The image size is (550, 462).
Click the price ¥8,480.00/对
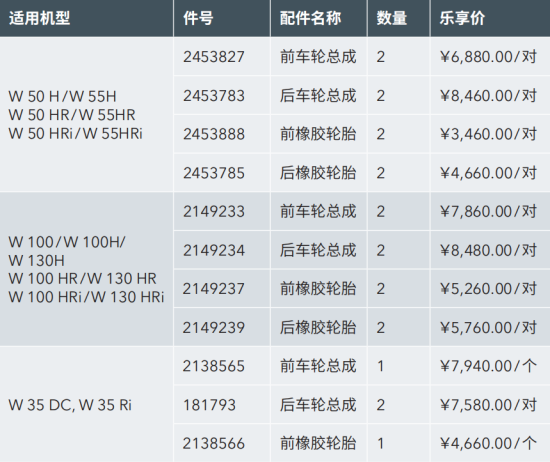(488, 250)
